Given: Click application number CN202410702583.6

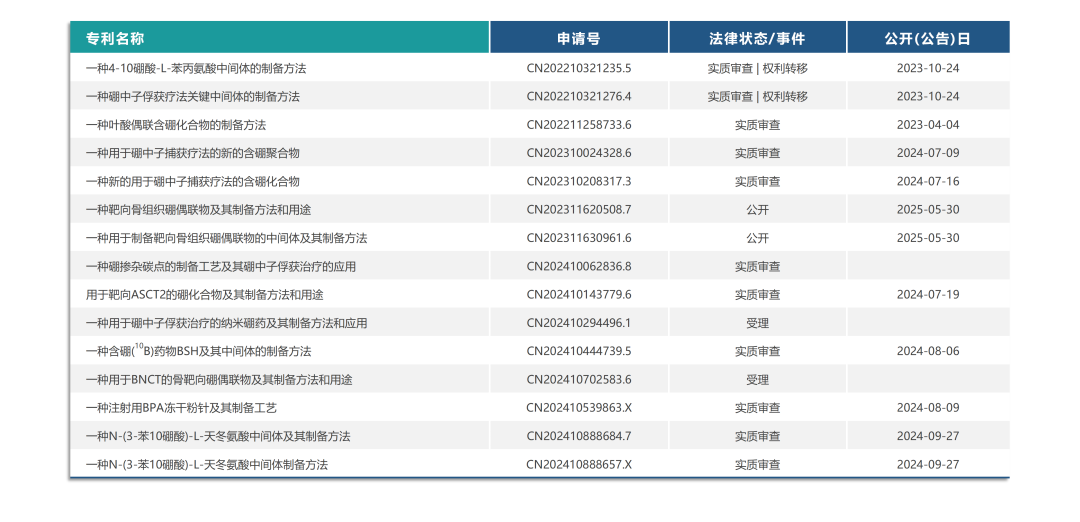Looking at the screenshot, I should (579, 379).
